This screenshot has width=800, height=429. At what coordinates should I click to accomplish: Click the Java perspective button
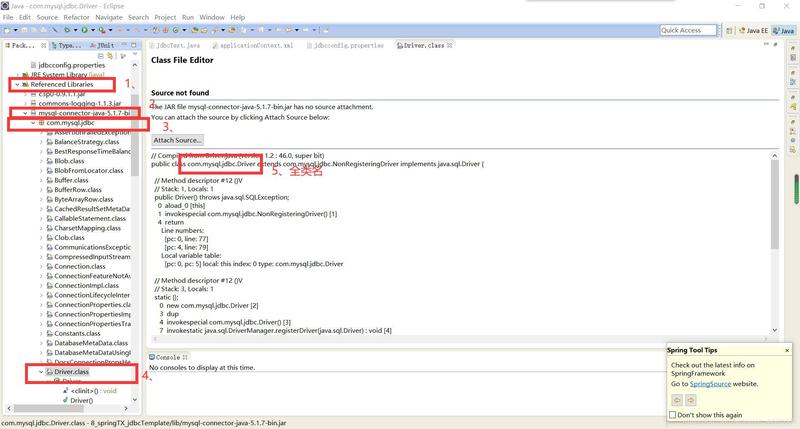tap(784, 31)
